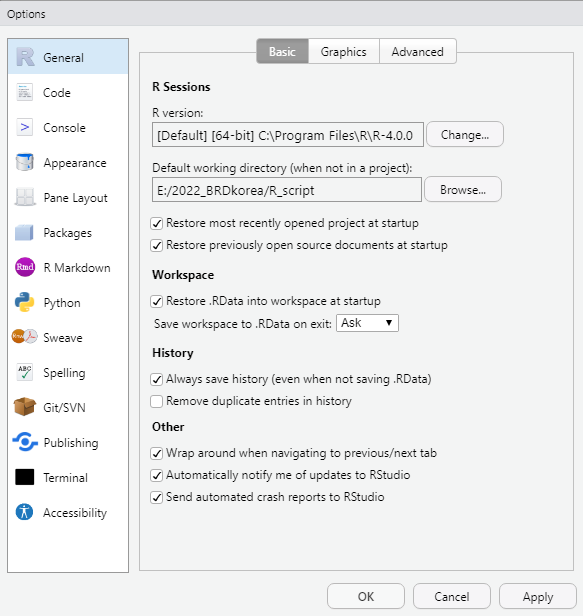The image size is (583, 616).
Task: Switch to the Basic tab
Action: 282,51
